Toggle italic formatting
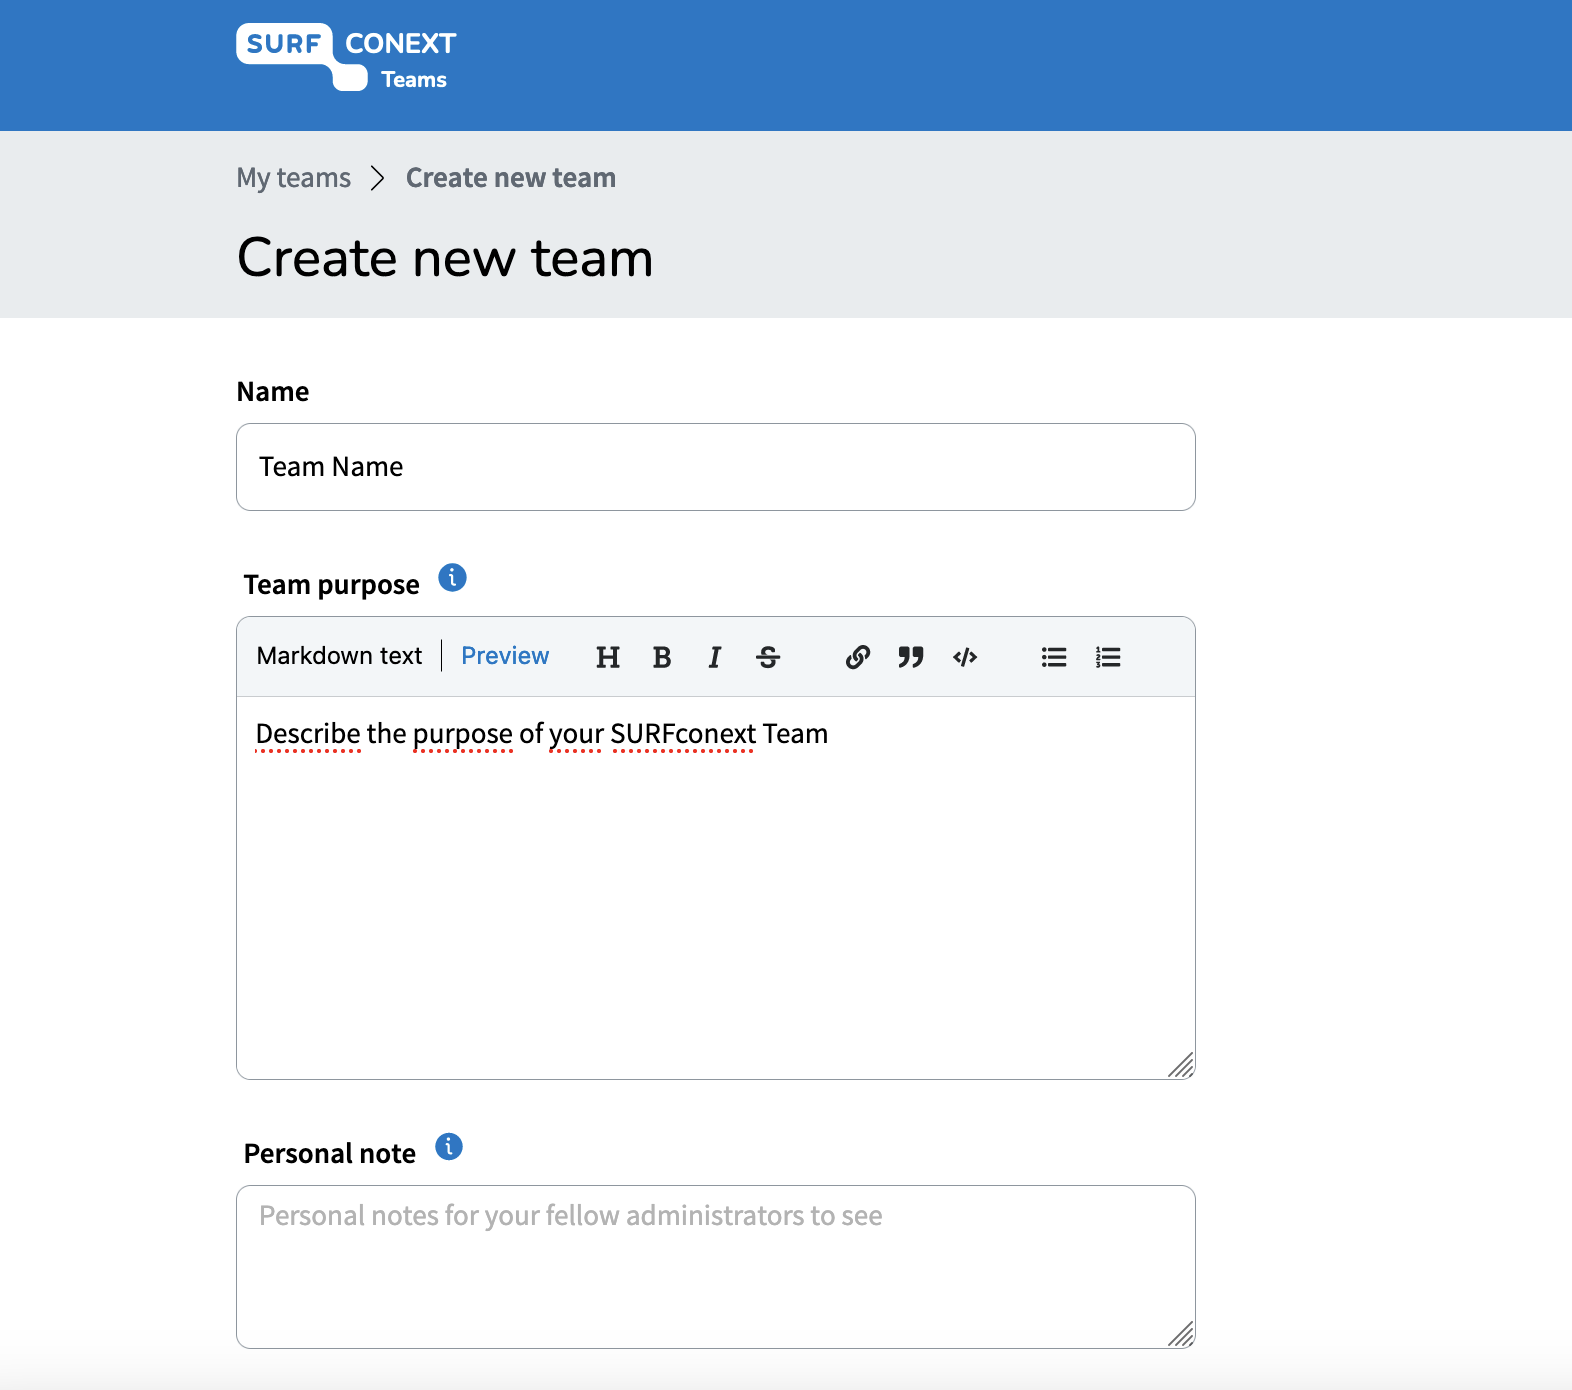Viewport: 1572px width, 1390px height. [x=715, y=657]
